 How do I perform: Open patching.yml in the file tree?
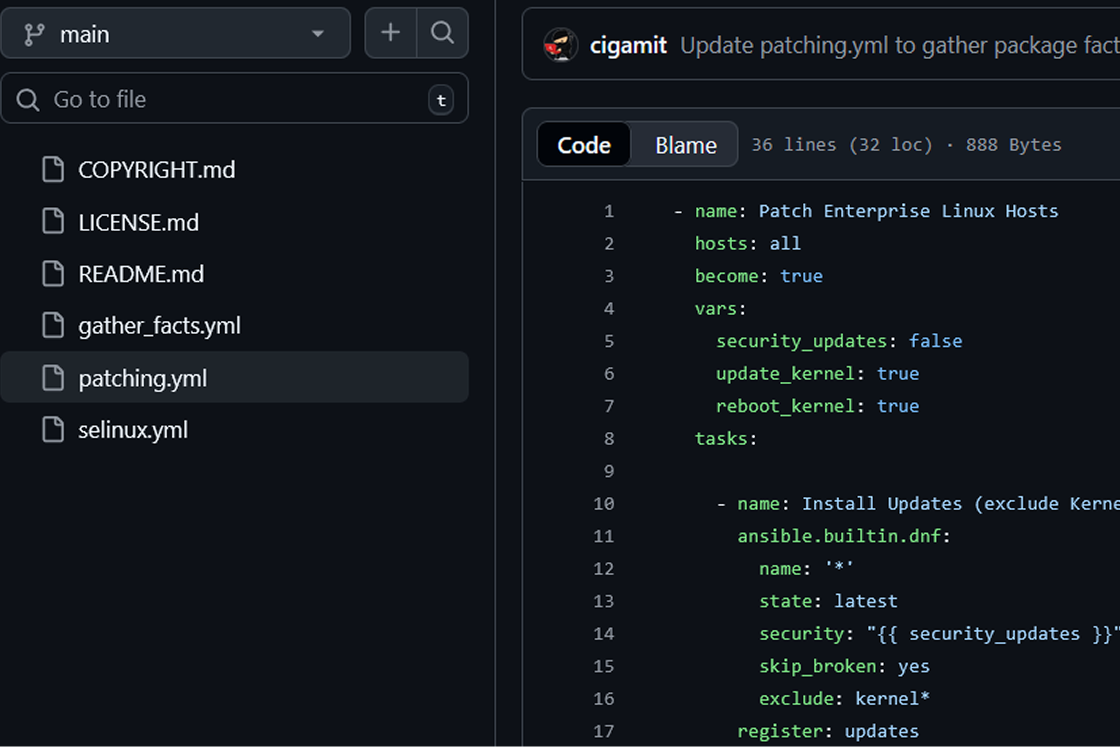(143, 378)
